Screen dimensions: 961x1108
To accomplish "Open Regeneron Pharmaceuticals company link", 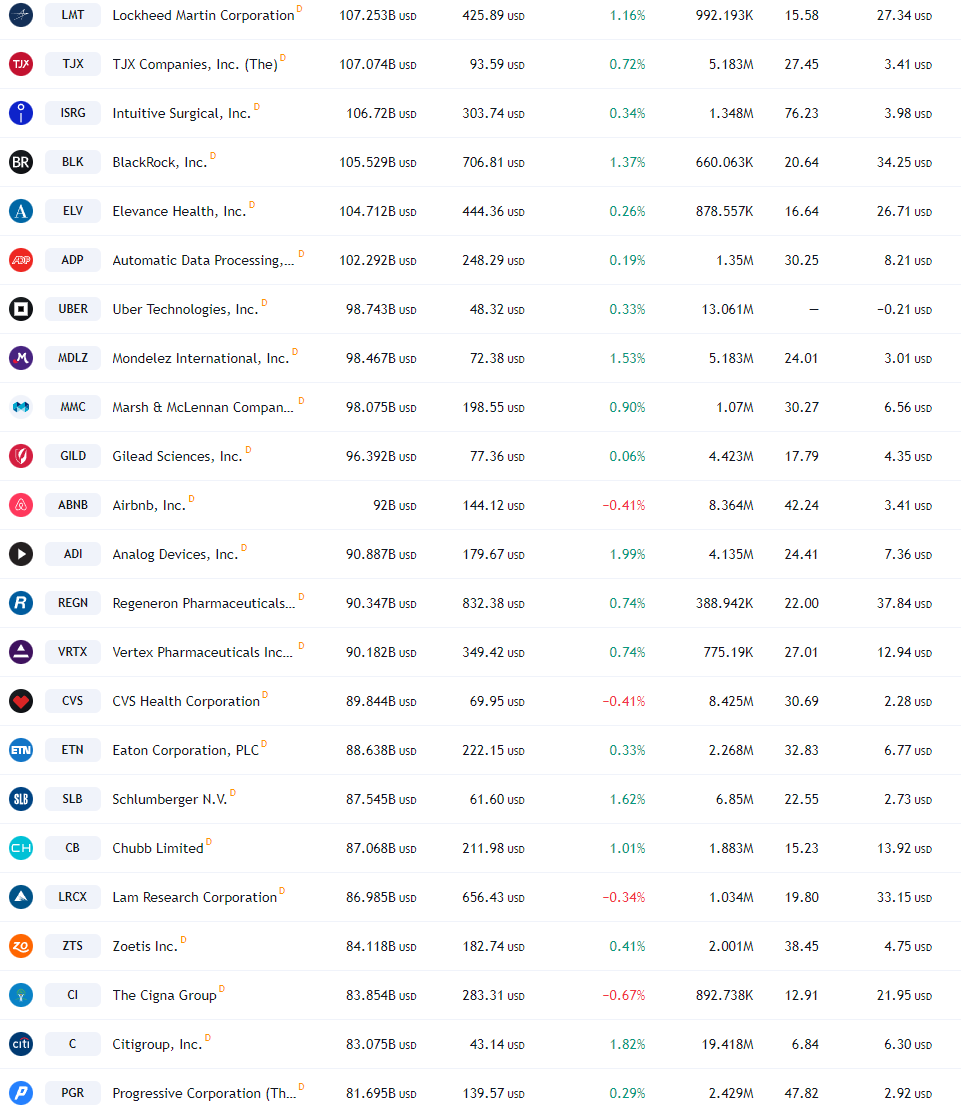I will click(204, 603).
